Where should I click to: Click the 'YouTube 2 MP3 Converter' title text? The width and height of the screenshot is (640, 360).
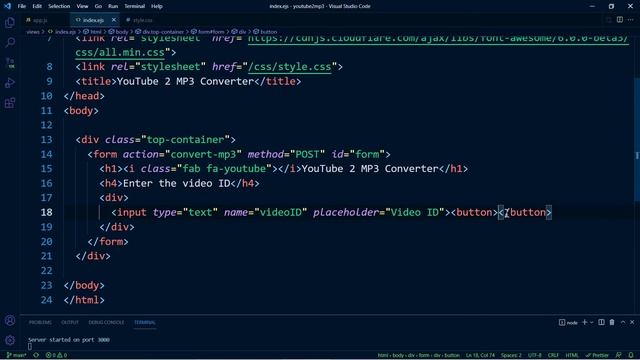click(185, 81)
